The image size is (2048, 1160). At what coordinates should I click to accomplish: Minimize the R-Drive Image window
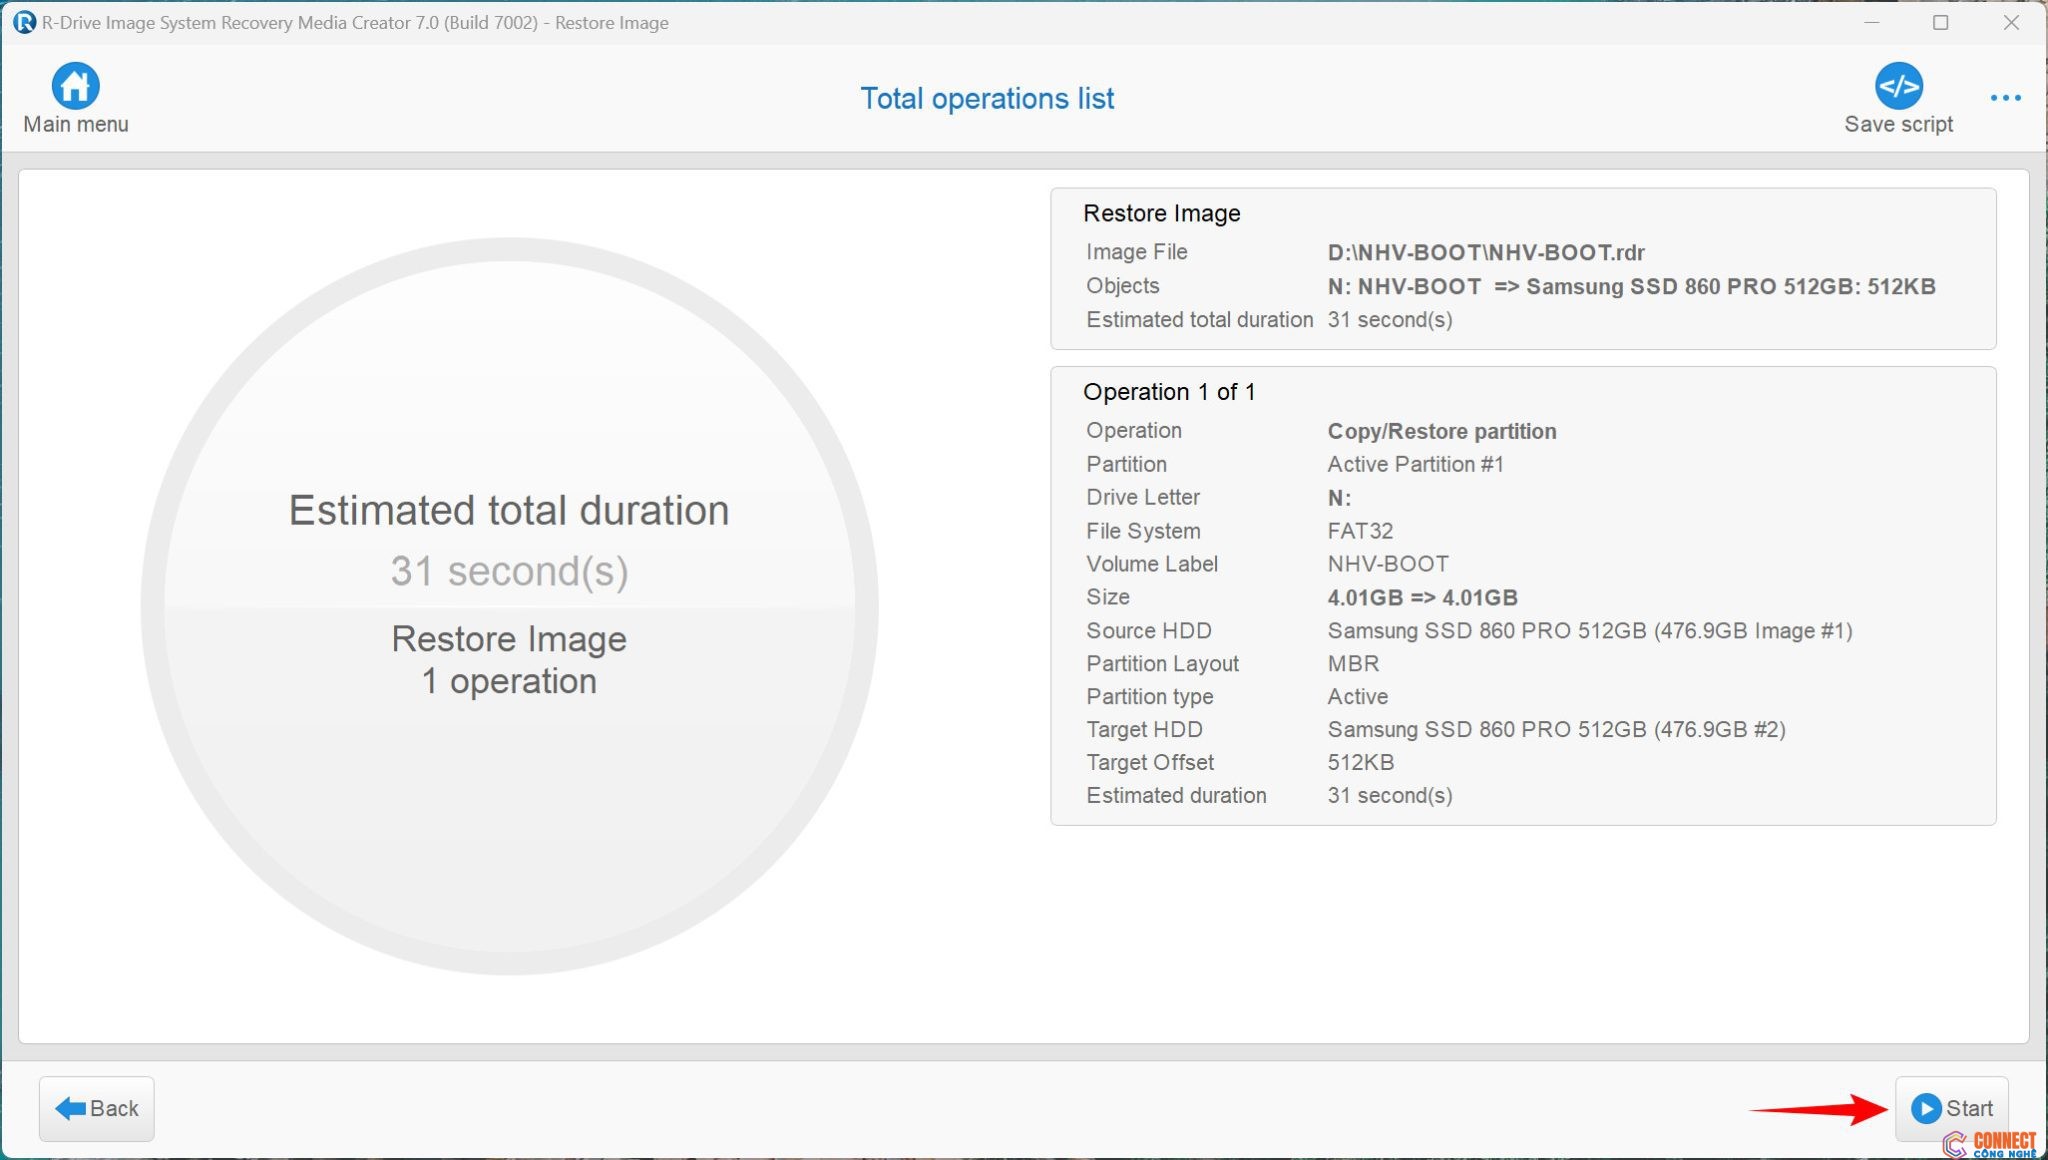click(x=1872, y=22)
